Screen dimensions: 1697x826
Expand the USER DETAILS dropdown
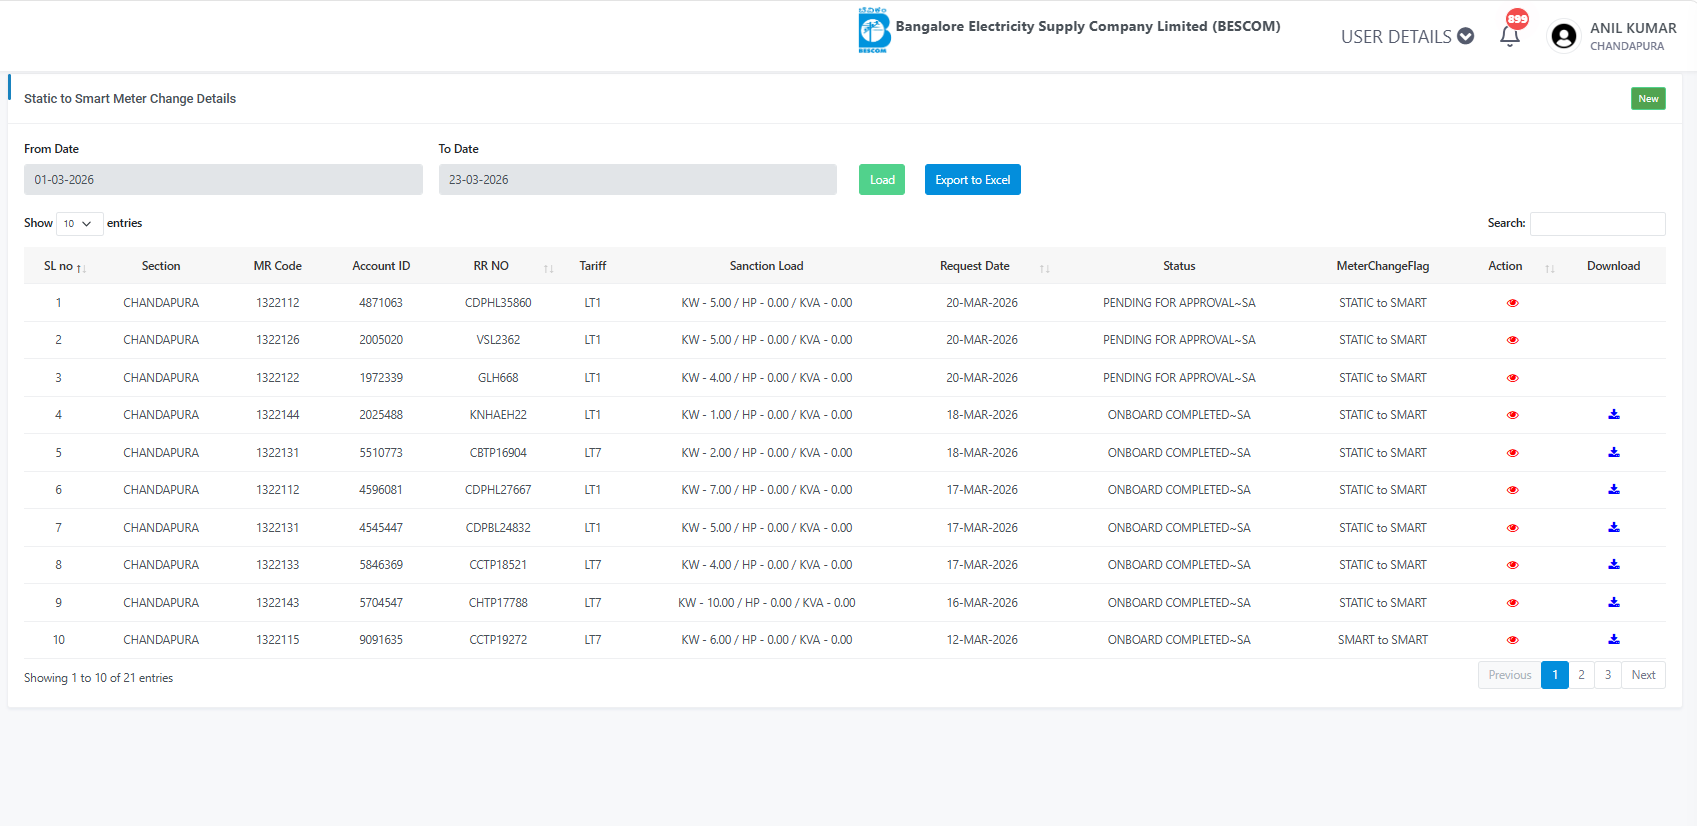click(1407, 37)
